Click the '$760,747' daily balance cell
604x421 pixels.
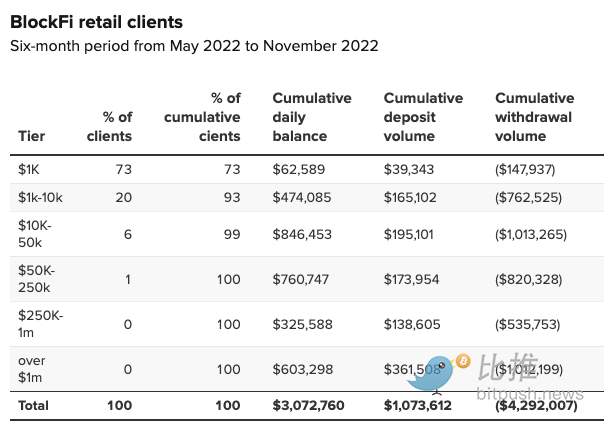click(x=301, y=280)
